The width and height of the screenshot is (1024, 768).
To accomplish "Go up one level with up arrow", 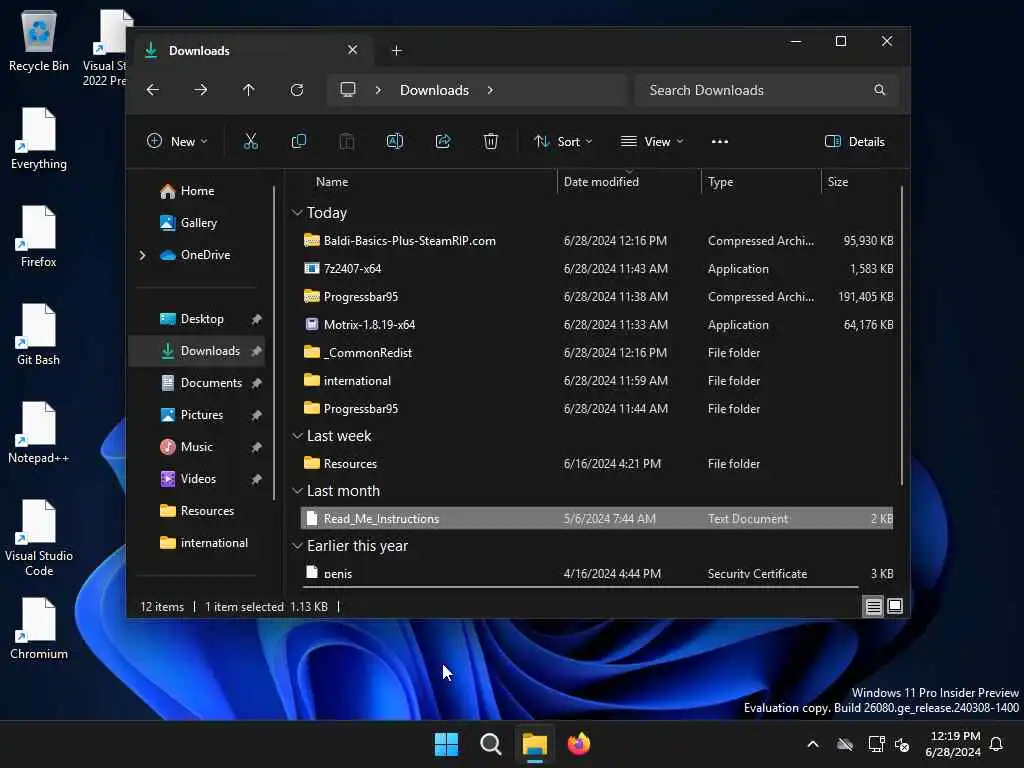I will tap(249, 90).
